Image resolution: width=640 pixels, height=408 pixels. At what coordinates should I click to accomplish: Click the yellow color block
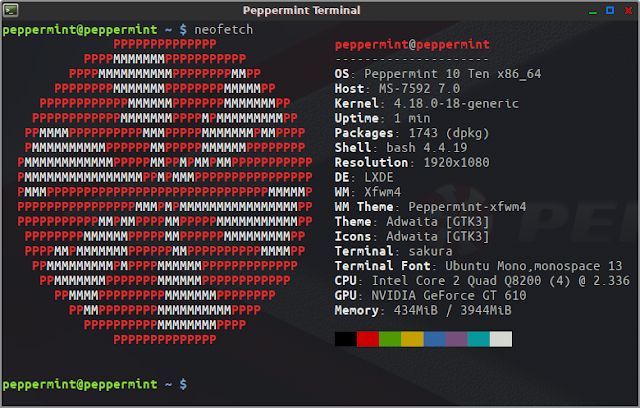pos(412,339)
